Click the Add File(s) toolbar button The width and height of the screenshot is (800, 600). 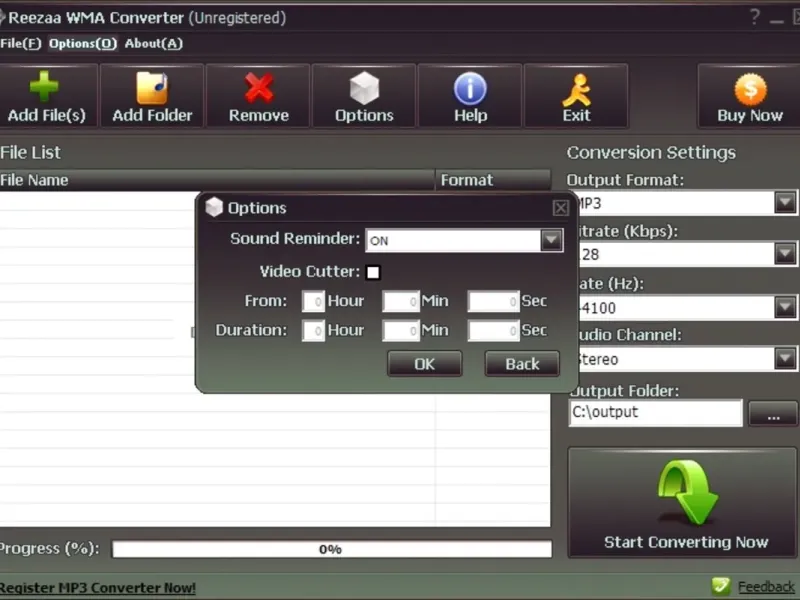[47, 96]
